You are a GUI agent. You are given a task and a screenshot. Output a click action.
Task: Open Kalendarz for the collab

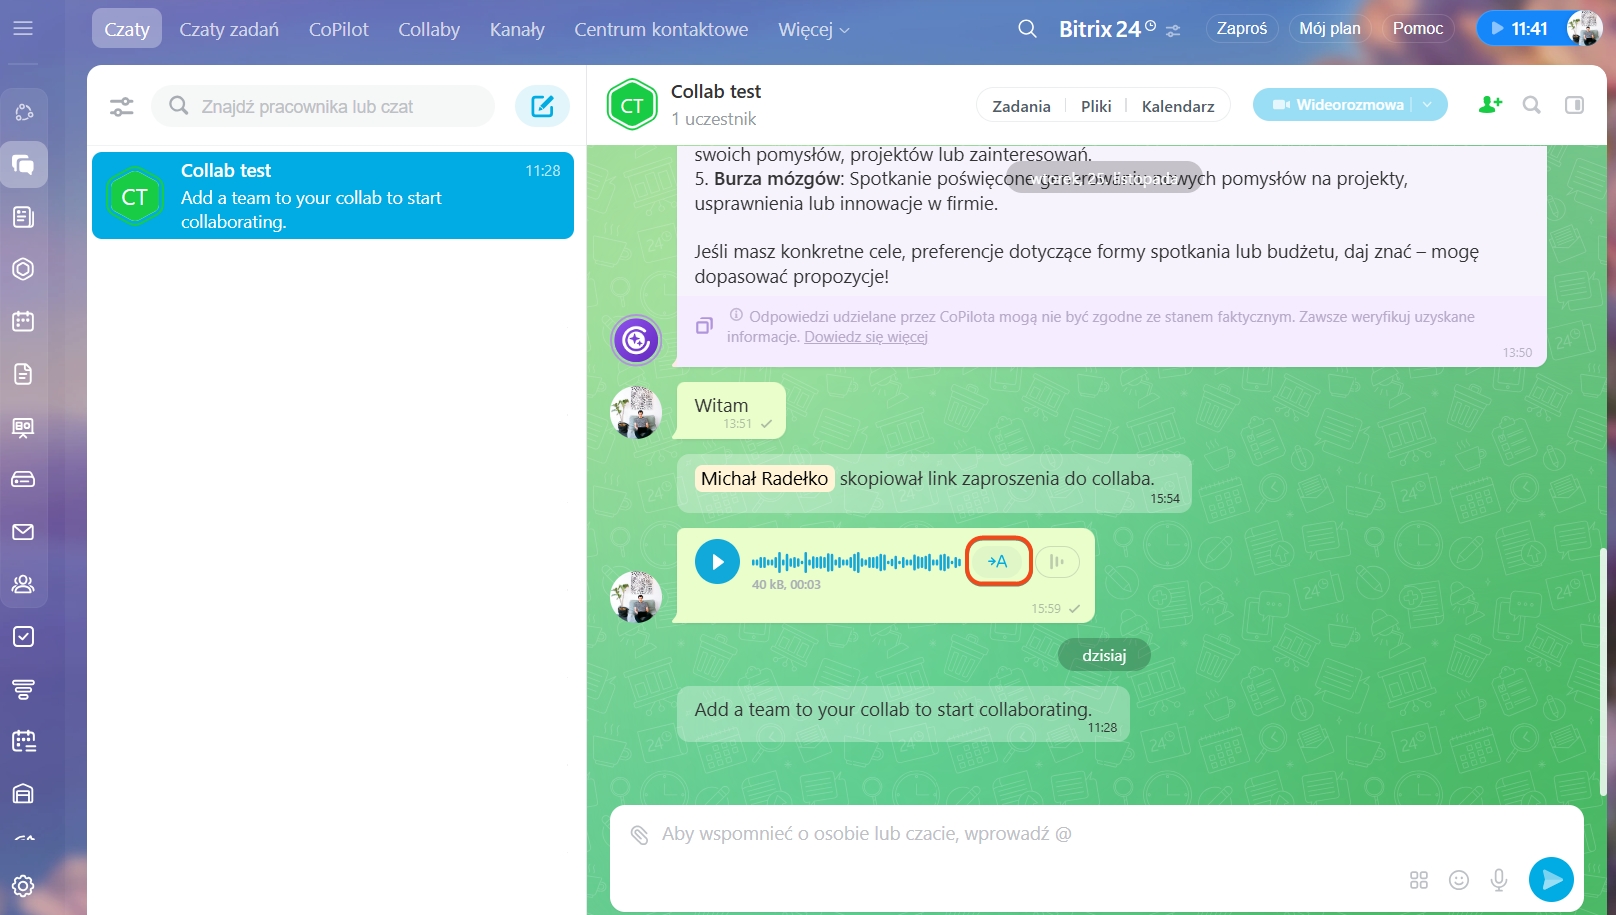tap(1178, 106)
